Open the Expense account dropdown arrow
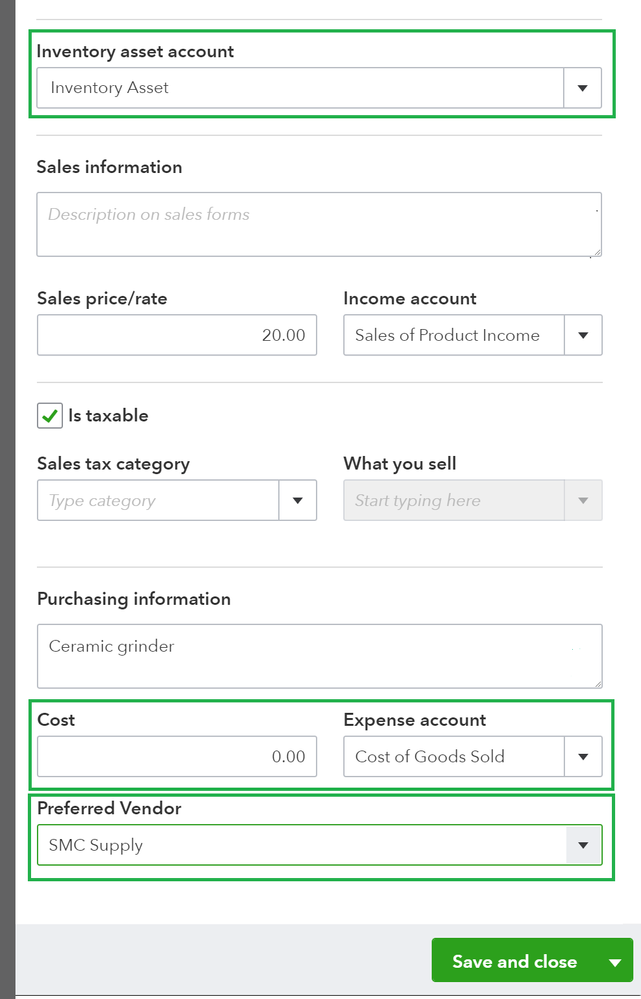The width and height of the screenshot is (641, 999). [583, 757]
